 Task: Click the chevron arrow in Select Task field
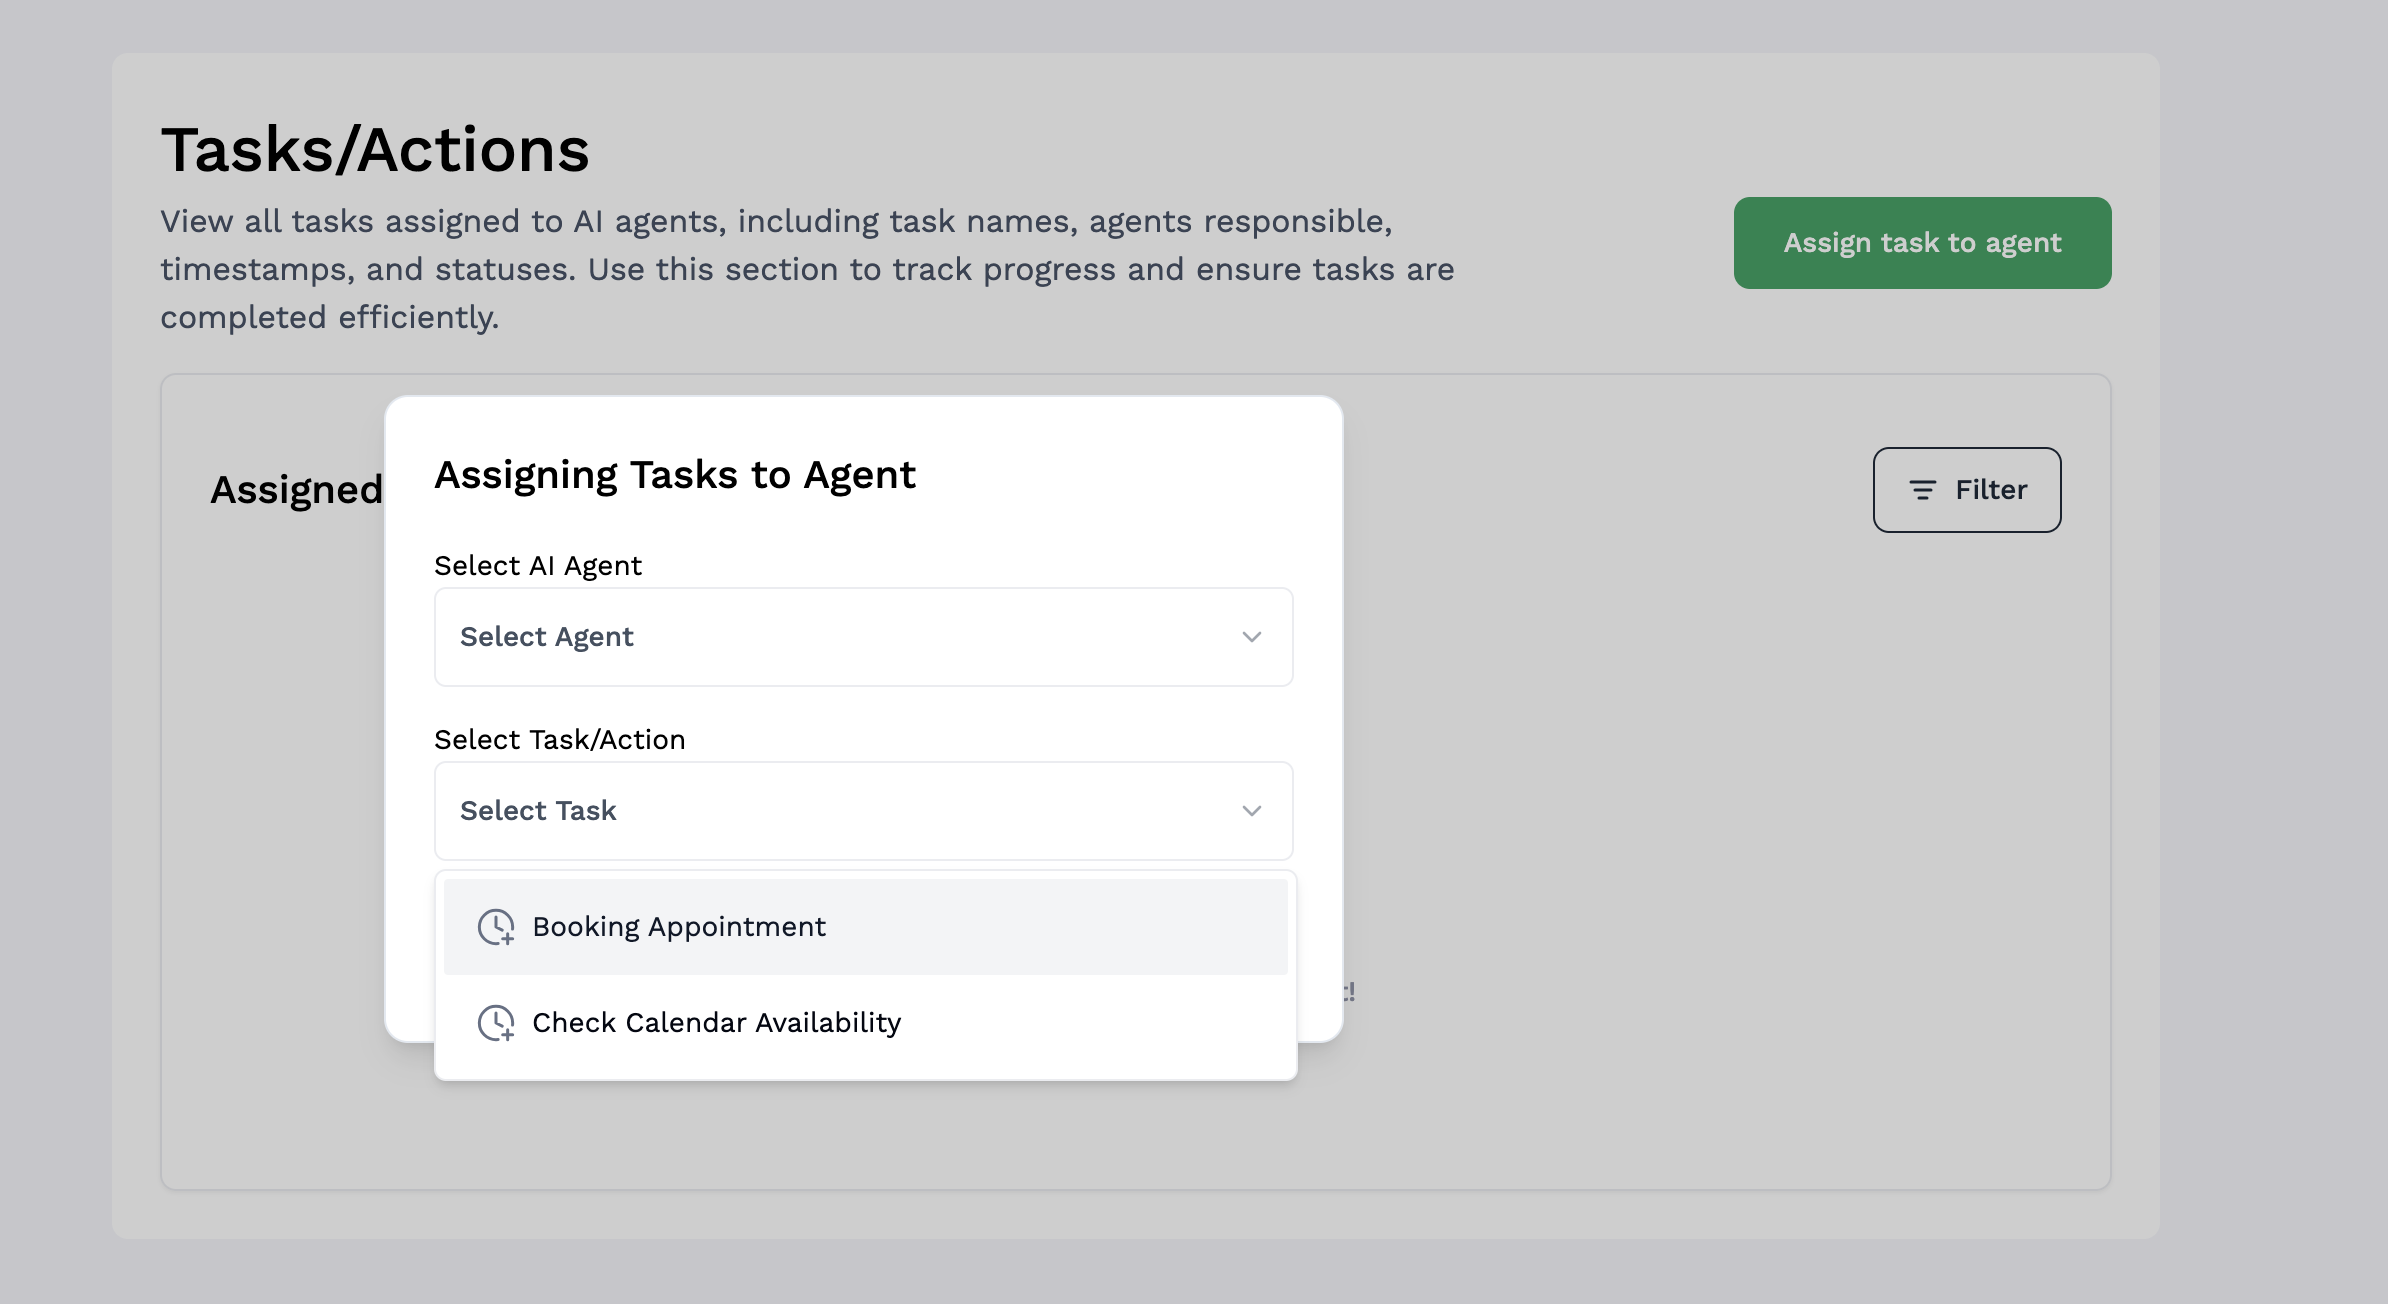(x=1251, y=811)
